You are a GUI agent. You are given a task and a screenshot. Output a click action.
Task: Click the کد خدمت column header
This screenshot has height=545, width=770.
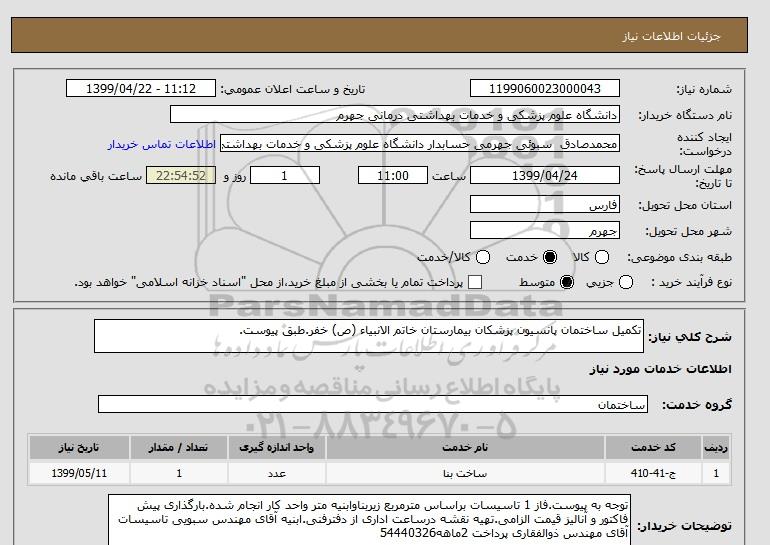[x=653, y=447]
